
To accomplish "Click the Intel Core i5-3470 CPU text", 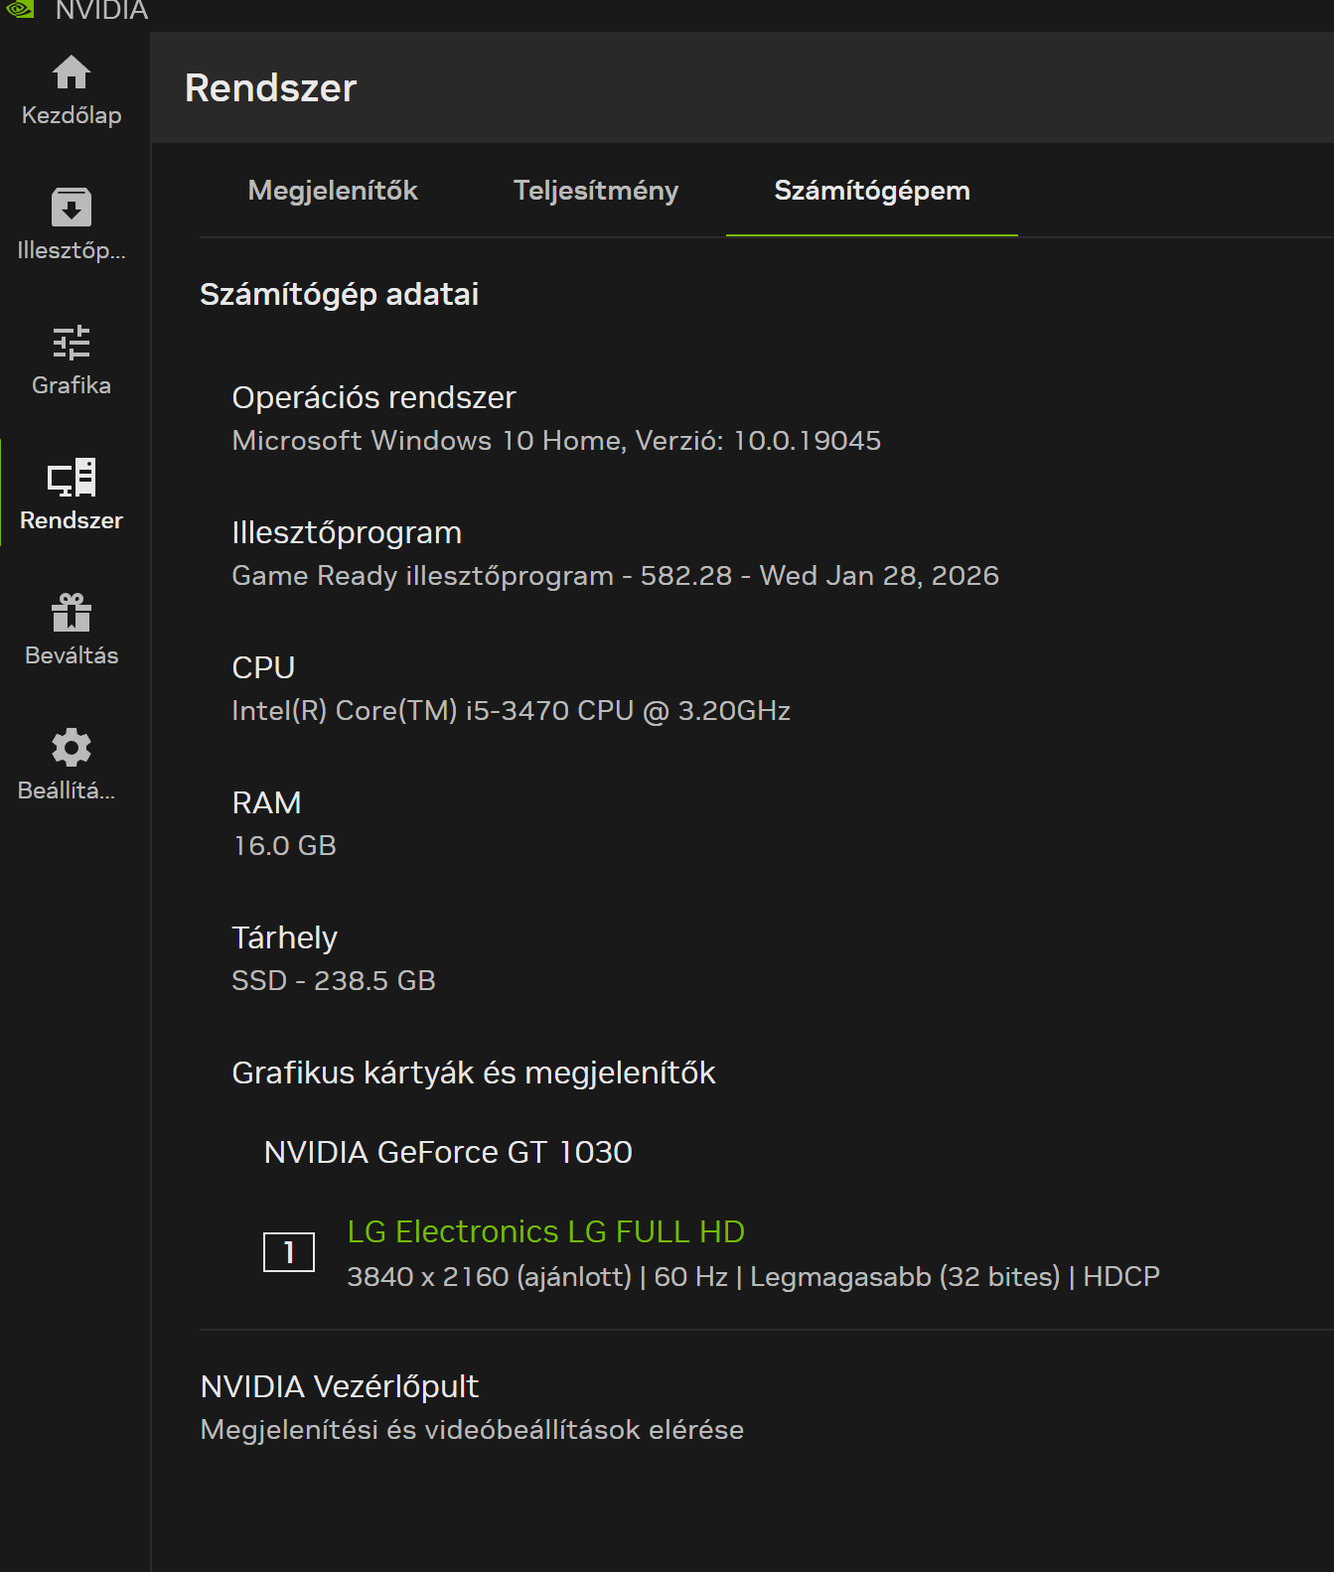I will [511, 711].
